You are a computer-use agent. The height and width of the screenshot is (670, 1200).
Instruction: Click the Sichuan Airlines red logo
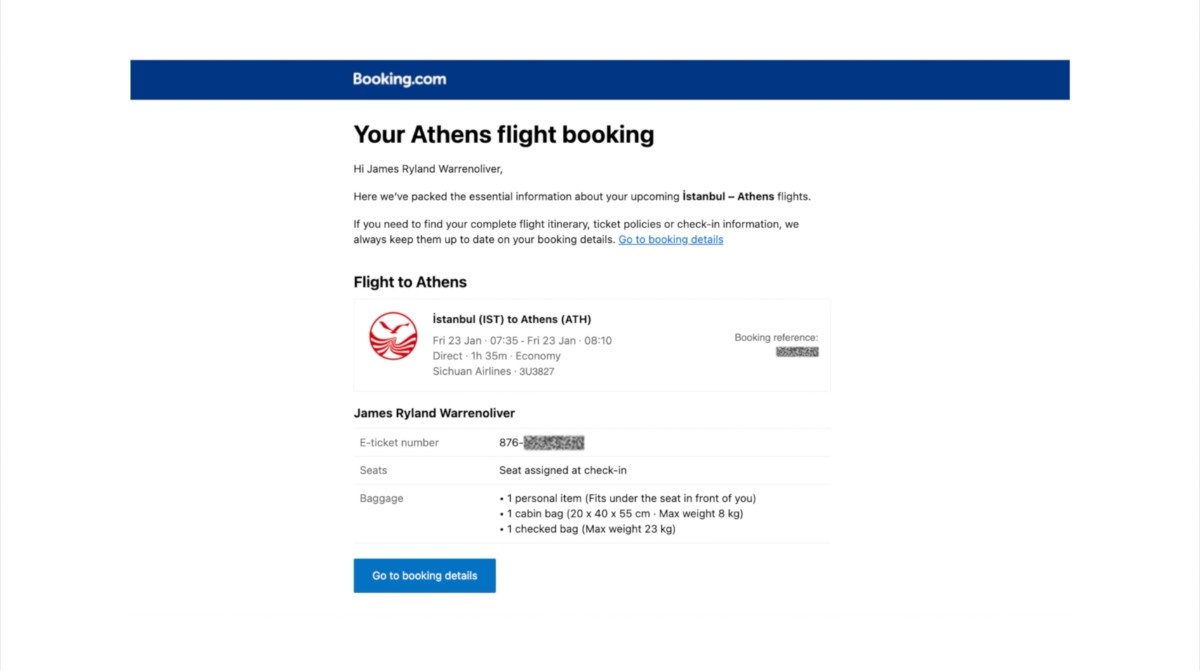[393, 336]
